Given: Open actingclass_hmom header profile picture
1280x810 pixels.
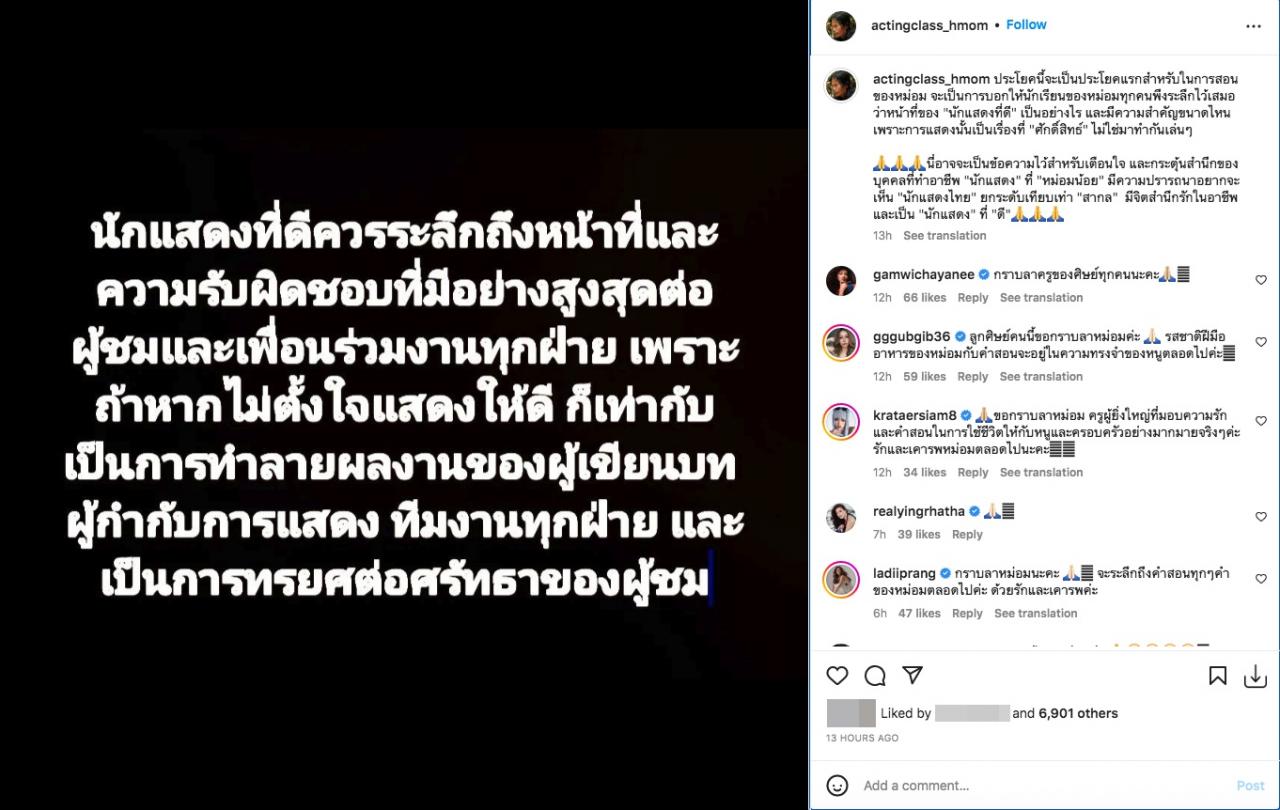Looking at the screenshot, I should [841, 26].
